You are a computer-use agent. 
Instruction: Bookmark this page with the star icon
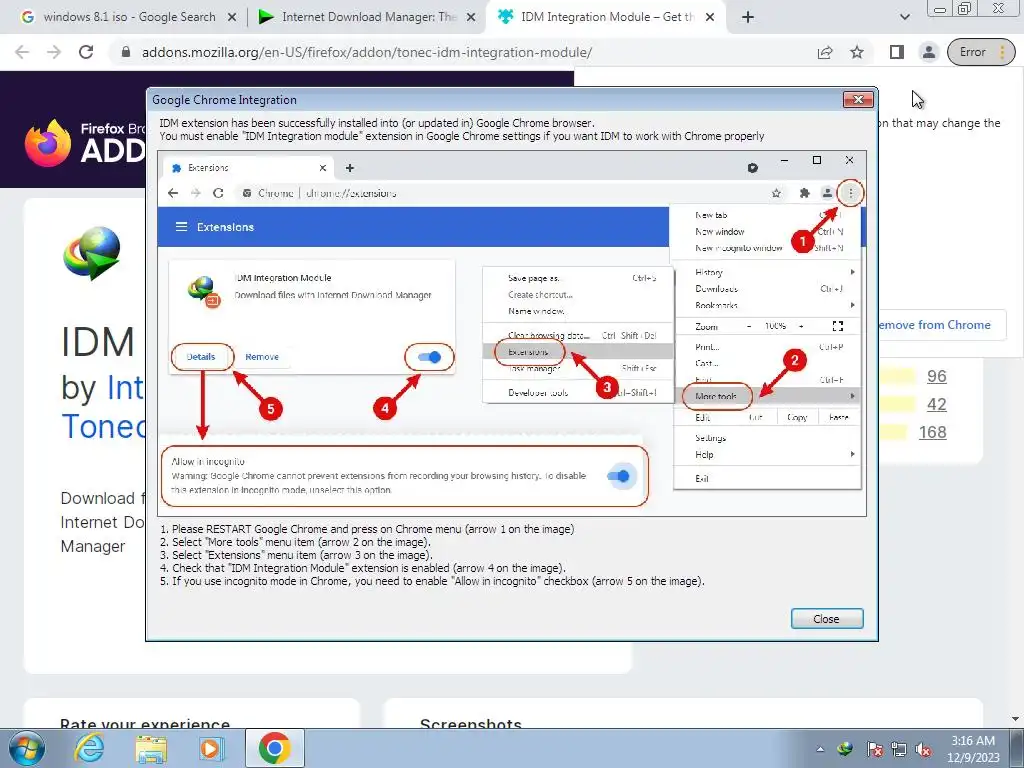857,52
